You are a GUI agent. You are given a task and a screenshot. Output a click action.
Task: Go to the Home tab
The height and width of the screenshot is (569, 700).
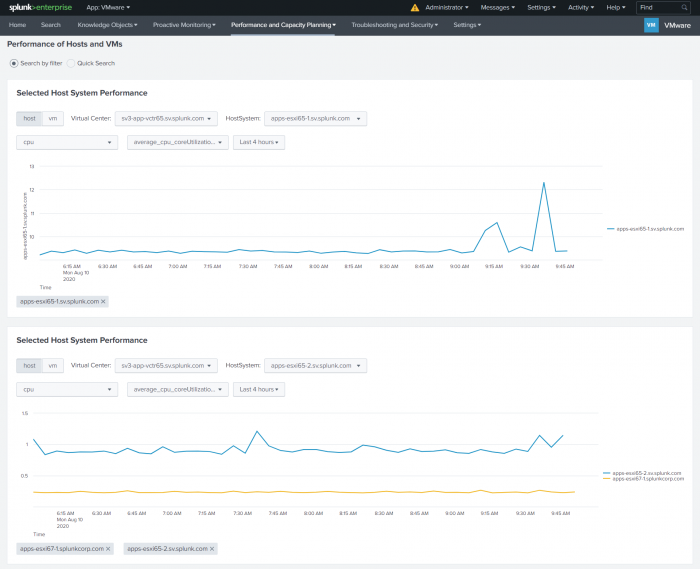17,25
